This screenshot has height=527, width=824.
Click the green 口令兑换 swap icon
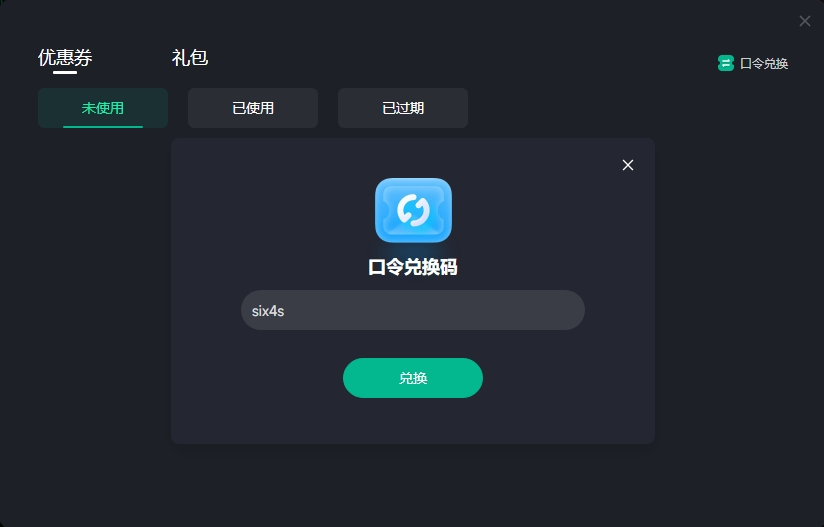click(725, 63)
